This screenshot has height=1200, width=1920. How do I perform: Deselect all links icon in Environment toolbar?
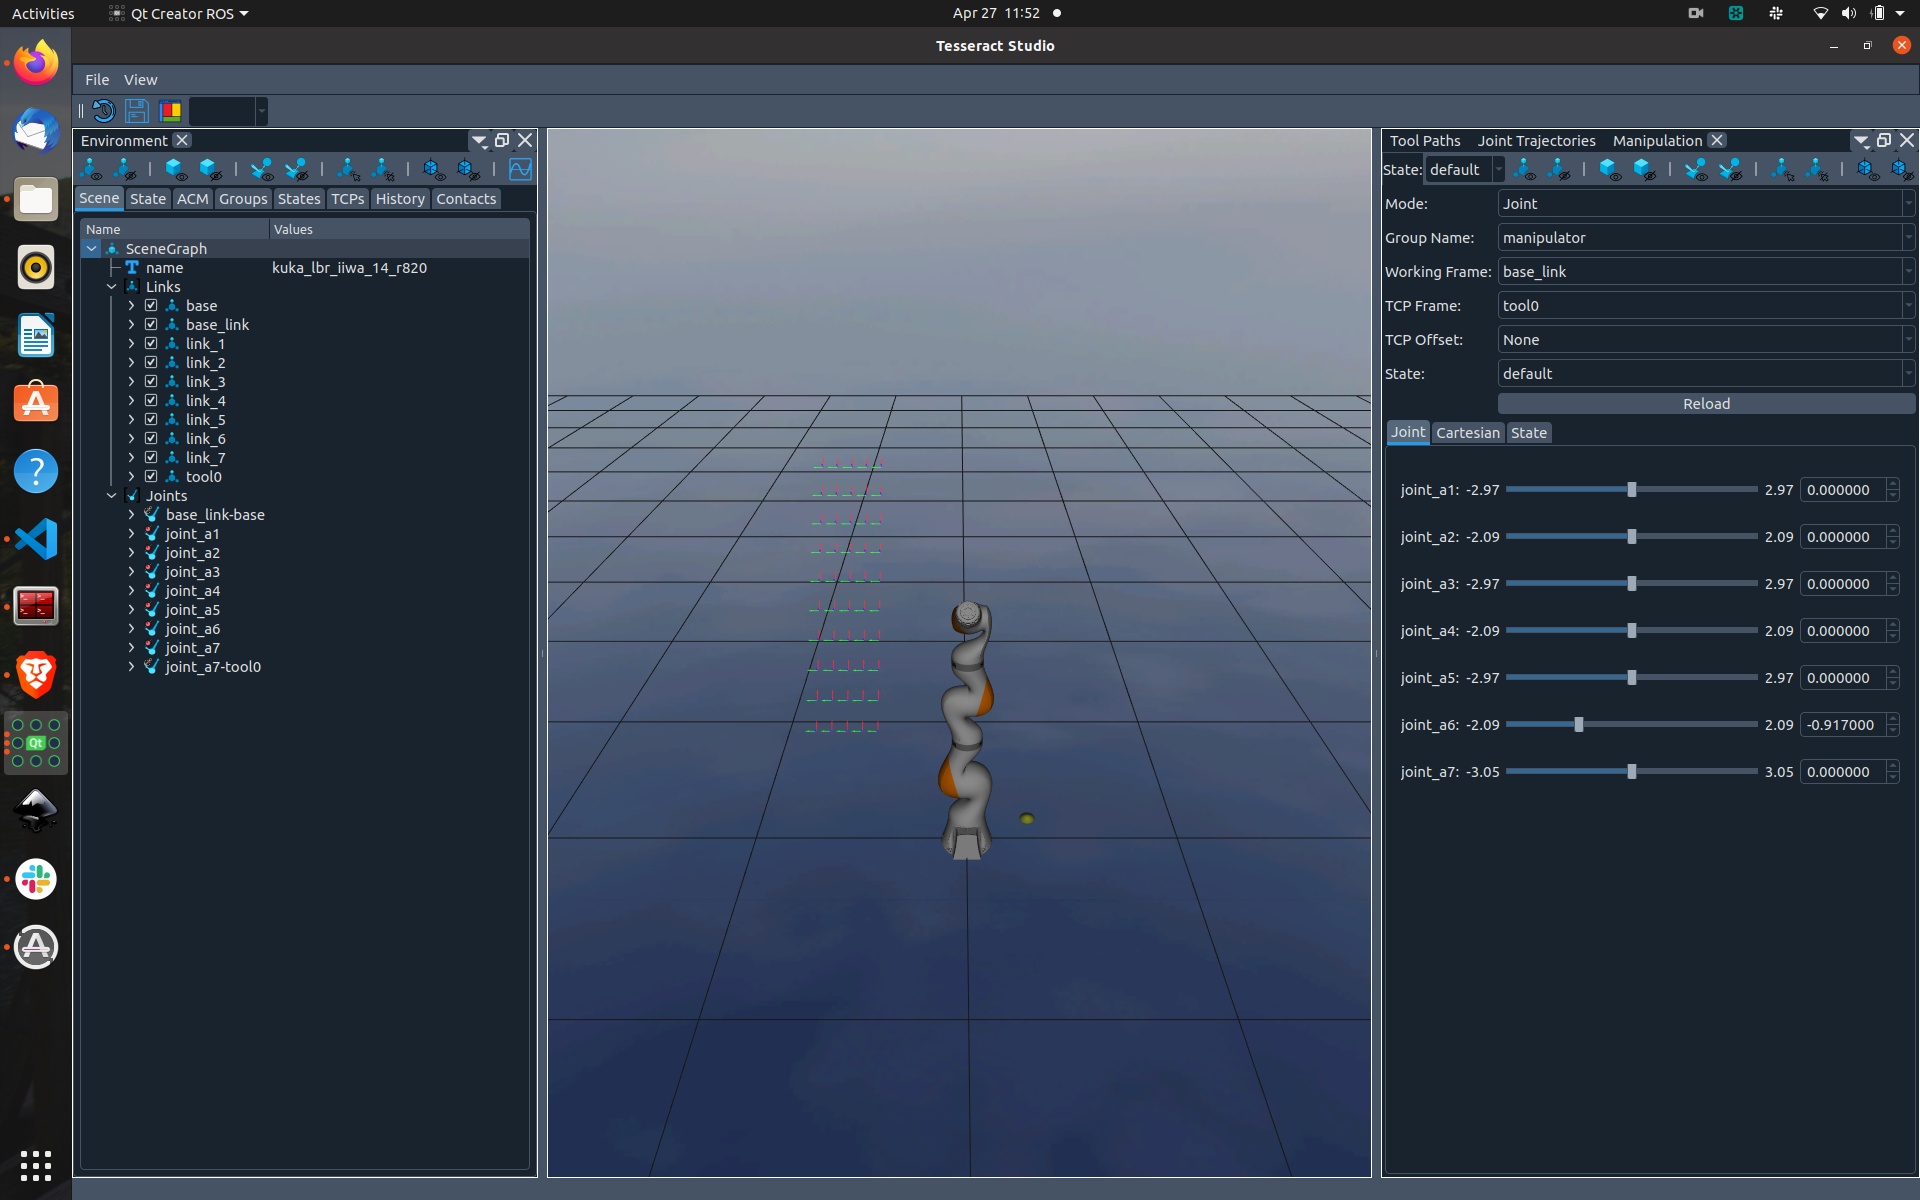tap(382, 169)
